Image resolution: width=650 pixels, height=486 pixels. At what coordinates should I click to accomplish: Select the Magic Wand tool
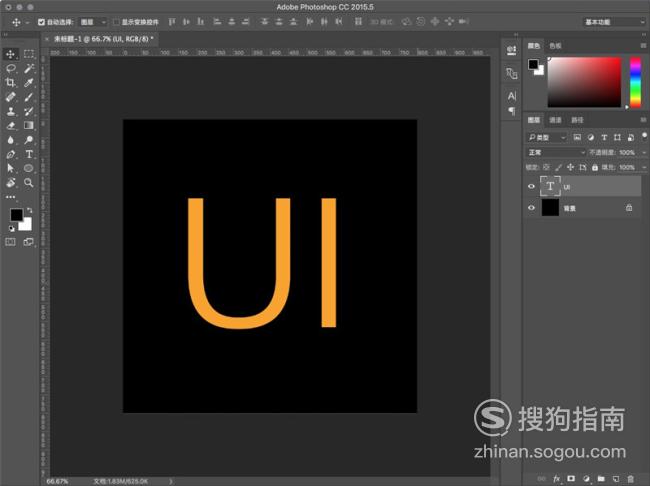pyautogui.click(x=29, y=68)
